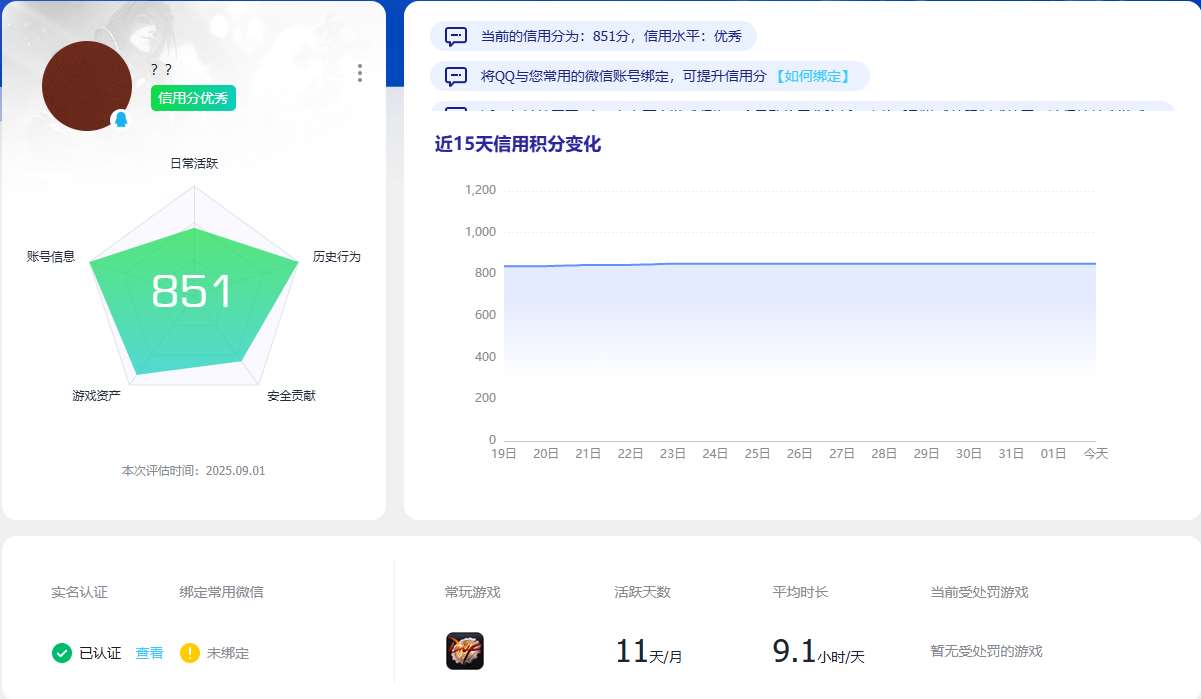This screenshot has width=1201, height=699.
Task: Click chat bubble icon beside current credit score
Action: pos(456,37)
